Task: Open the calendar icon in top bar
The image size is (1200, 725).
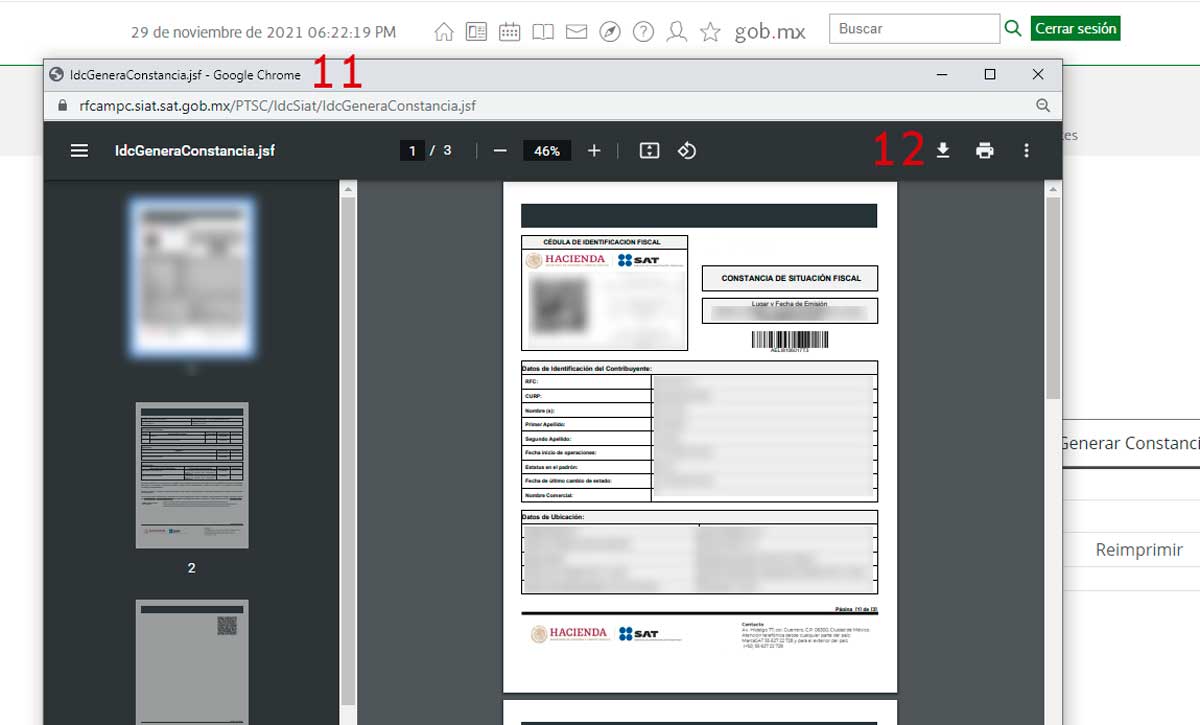Action: click(x=509, y=32)
